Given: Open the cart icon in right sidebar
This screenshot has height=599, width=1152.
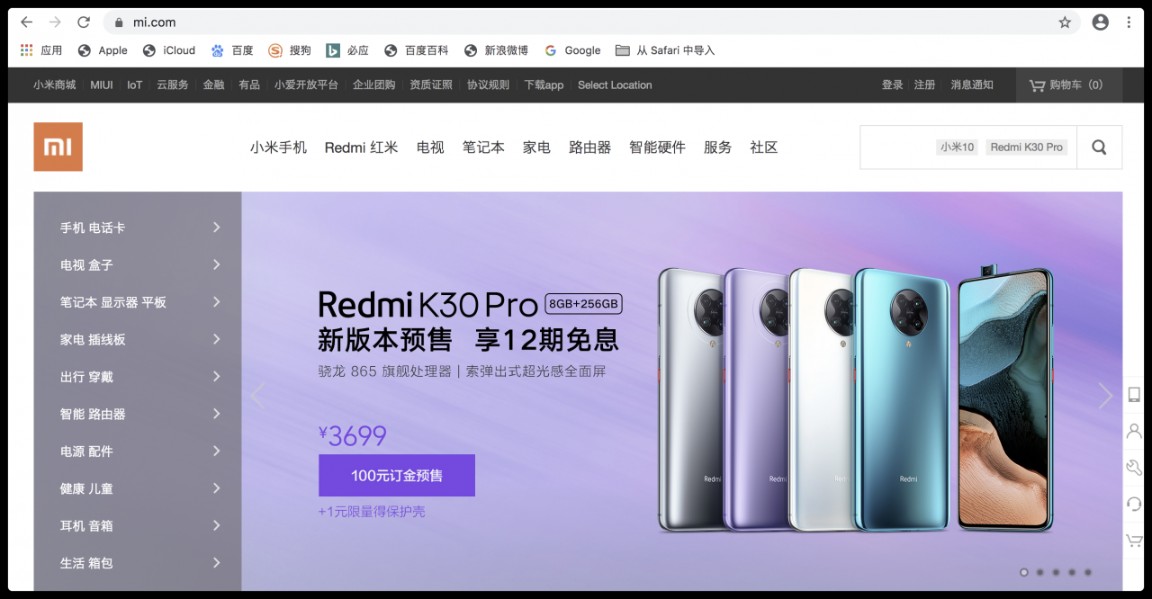Looking at the screenshot, I should (1134, 541).
